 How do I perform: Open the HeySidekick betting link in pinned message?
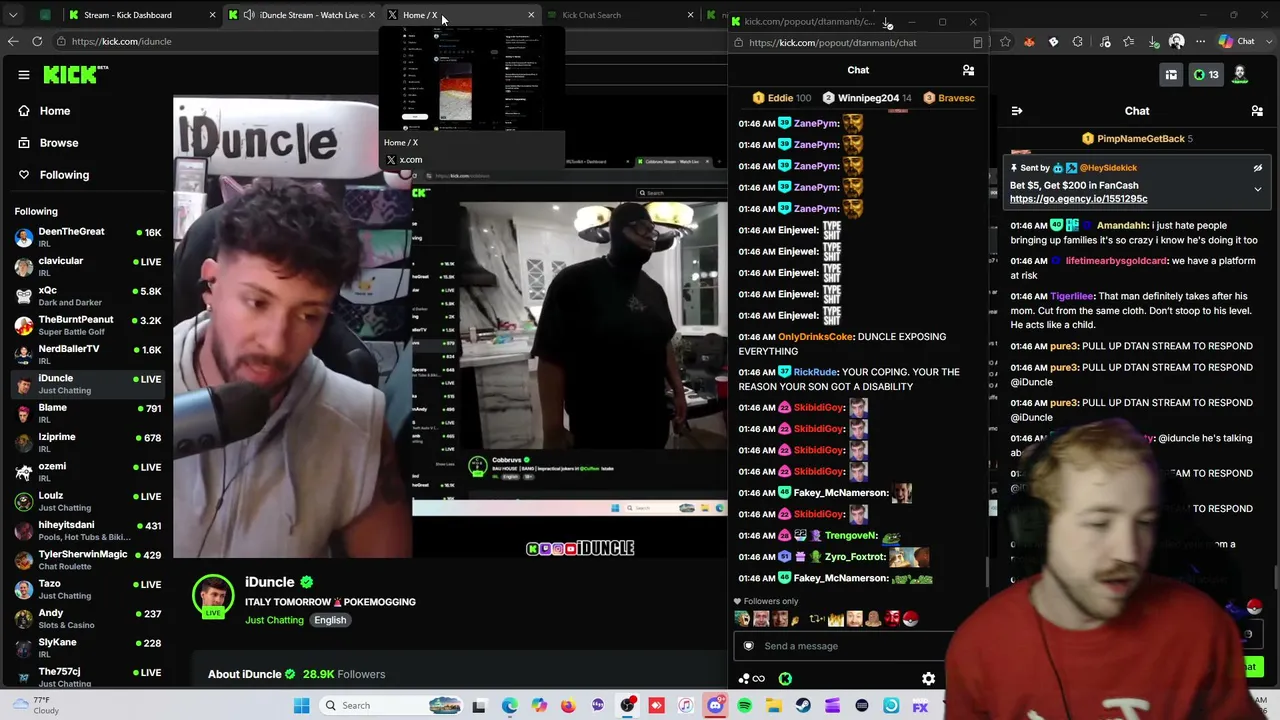point(1078,199)
